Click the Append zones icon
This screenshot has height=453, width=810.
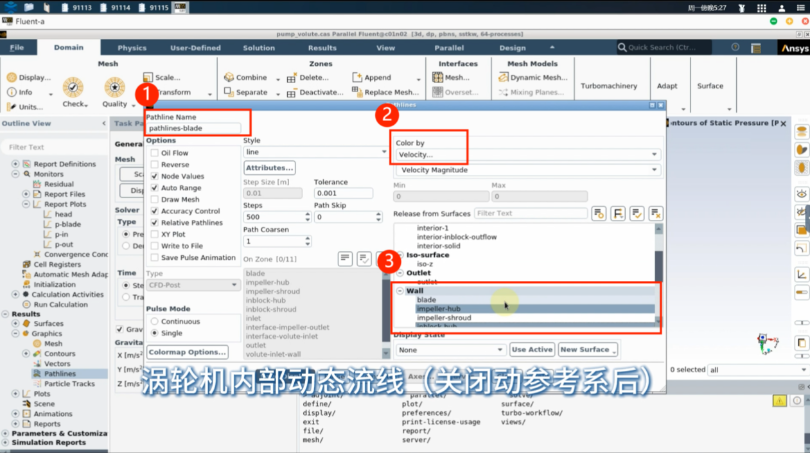(357, 77)
